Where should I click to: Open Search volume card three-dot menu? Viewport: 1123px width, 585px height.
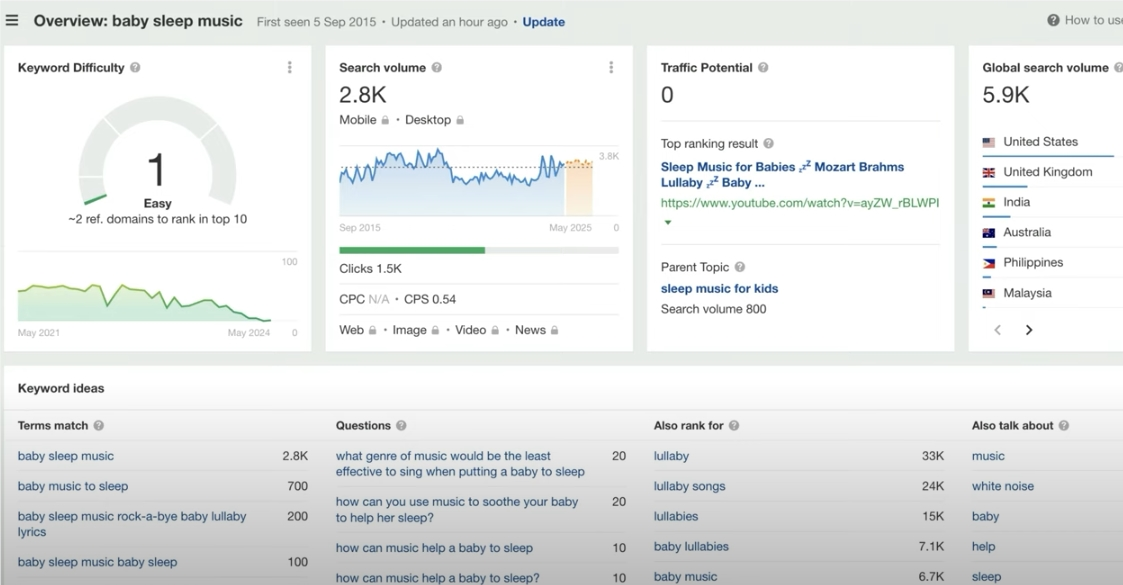pyautogui.click(x=611, y=68)
